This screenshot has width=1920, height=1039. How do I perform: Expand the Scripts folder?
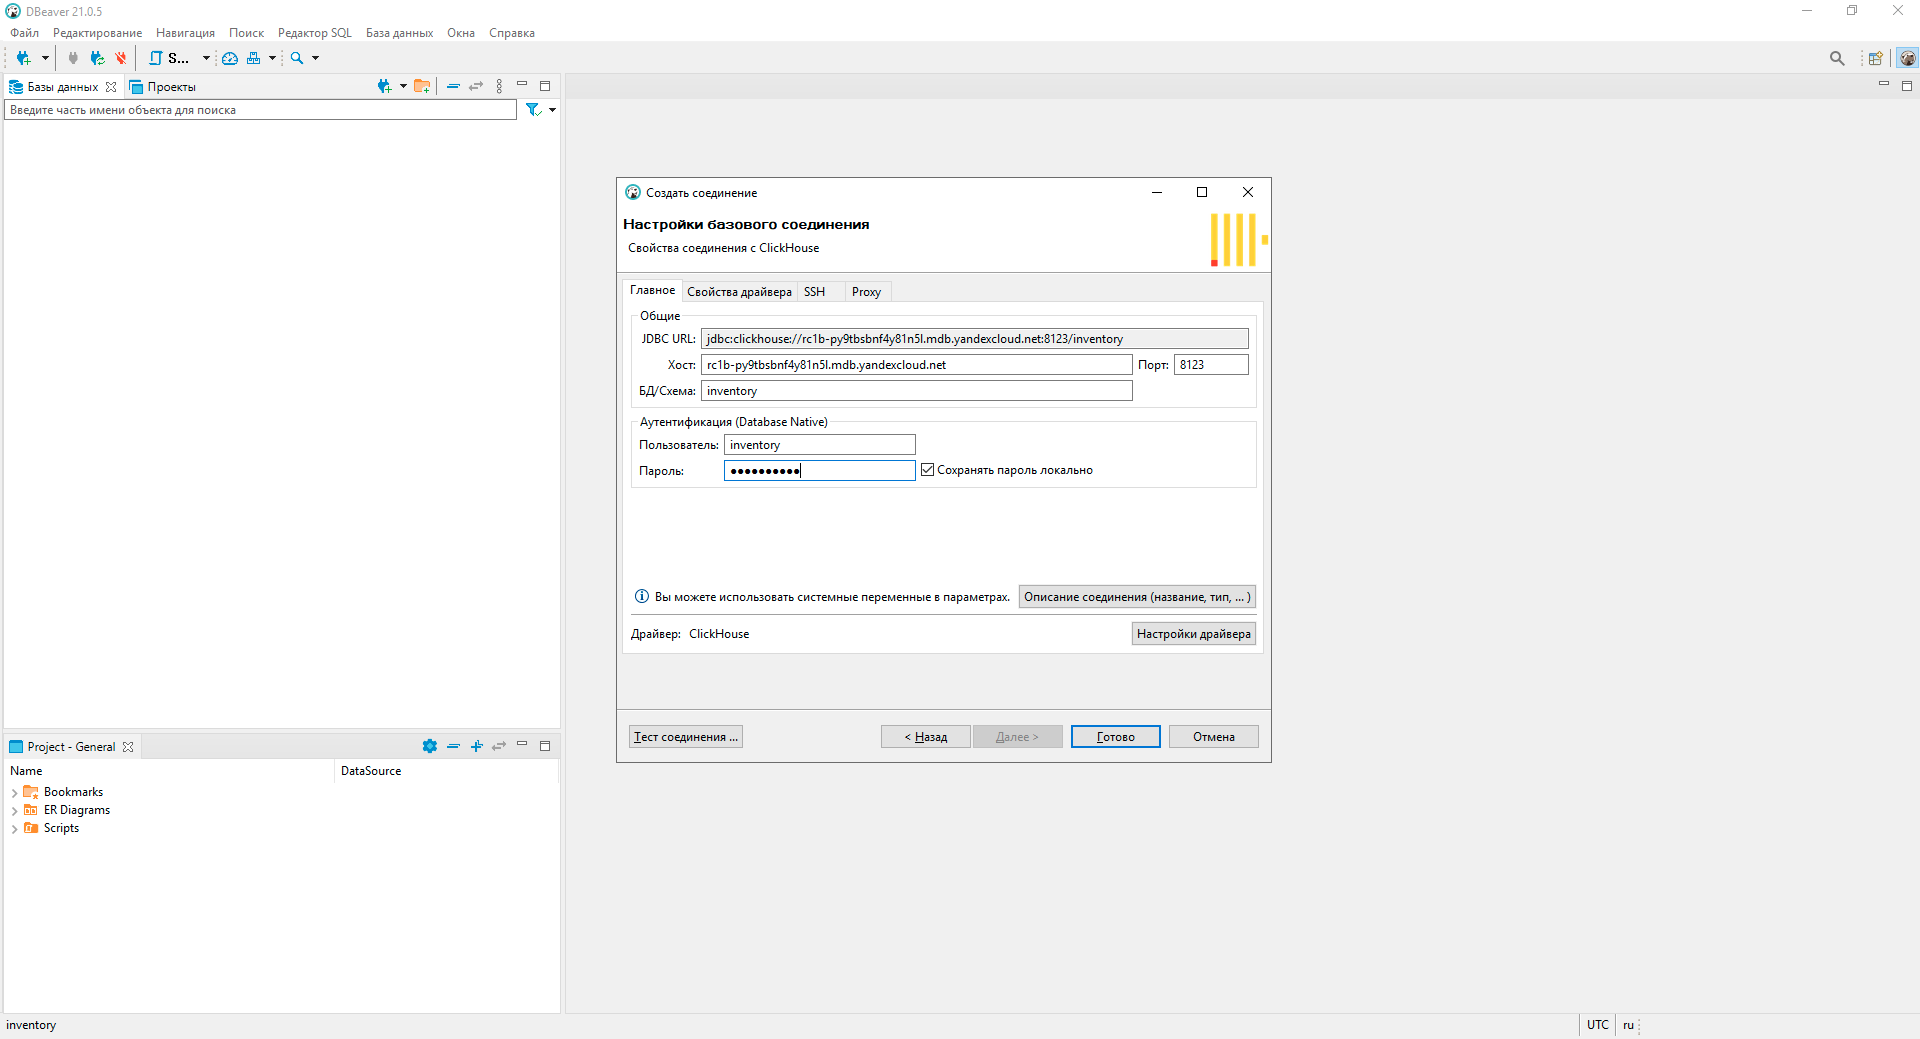coord(14,829)
